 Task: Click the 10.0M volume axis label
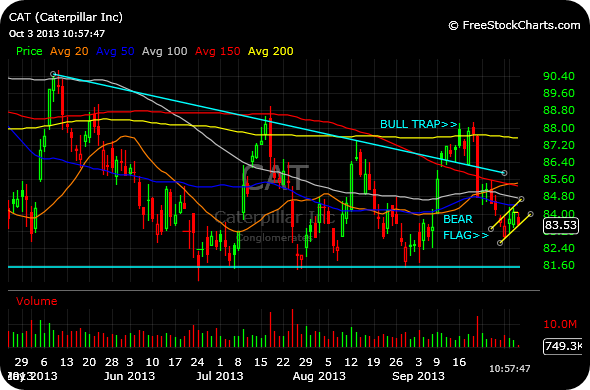click(560, 324)
